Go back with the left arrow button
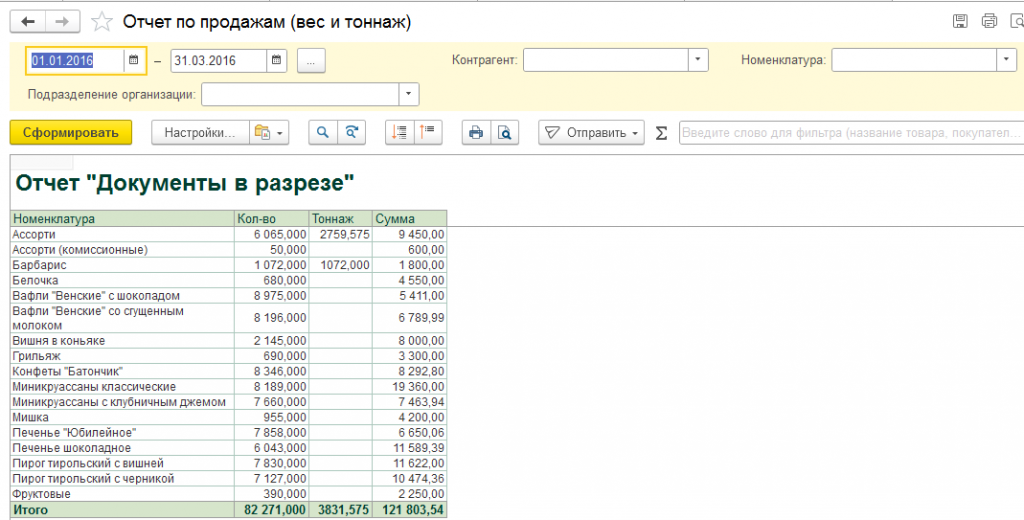This screenshot has width=1024, height=520. click(x=28, y=22)
